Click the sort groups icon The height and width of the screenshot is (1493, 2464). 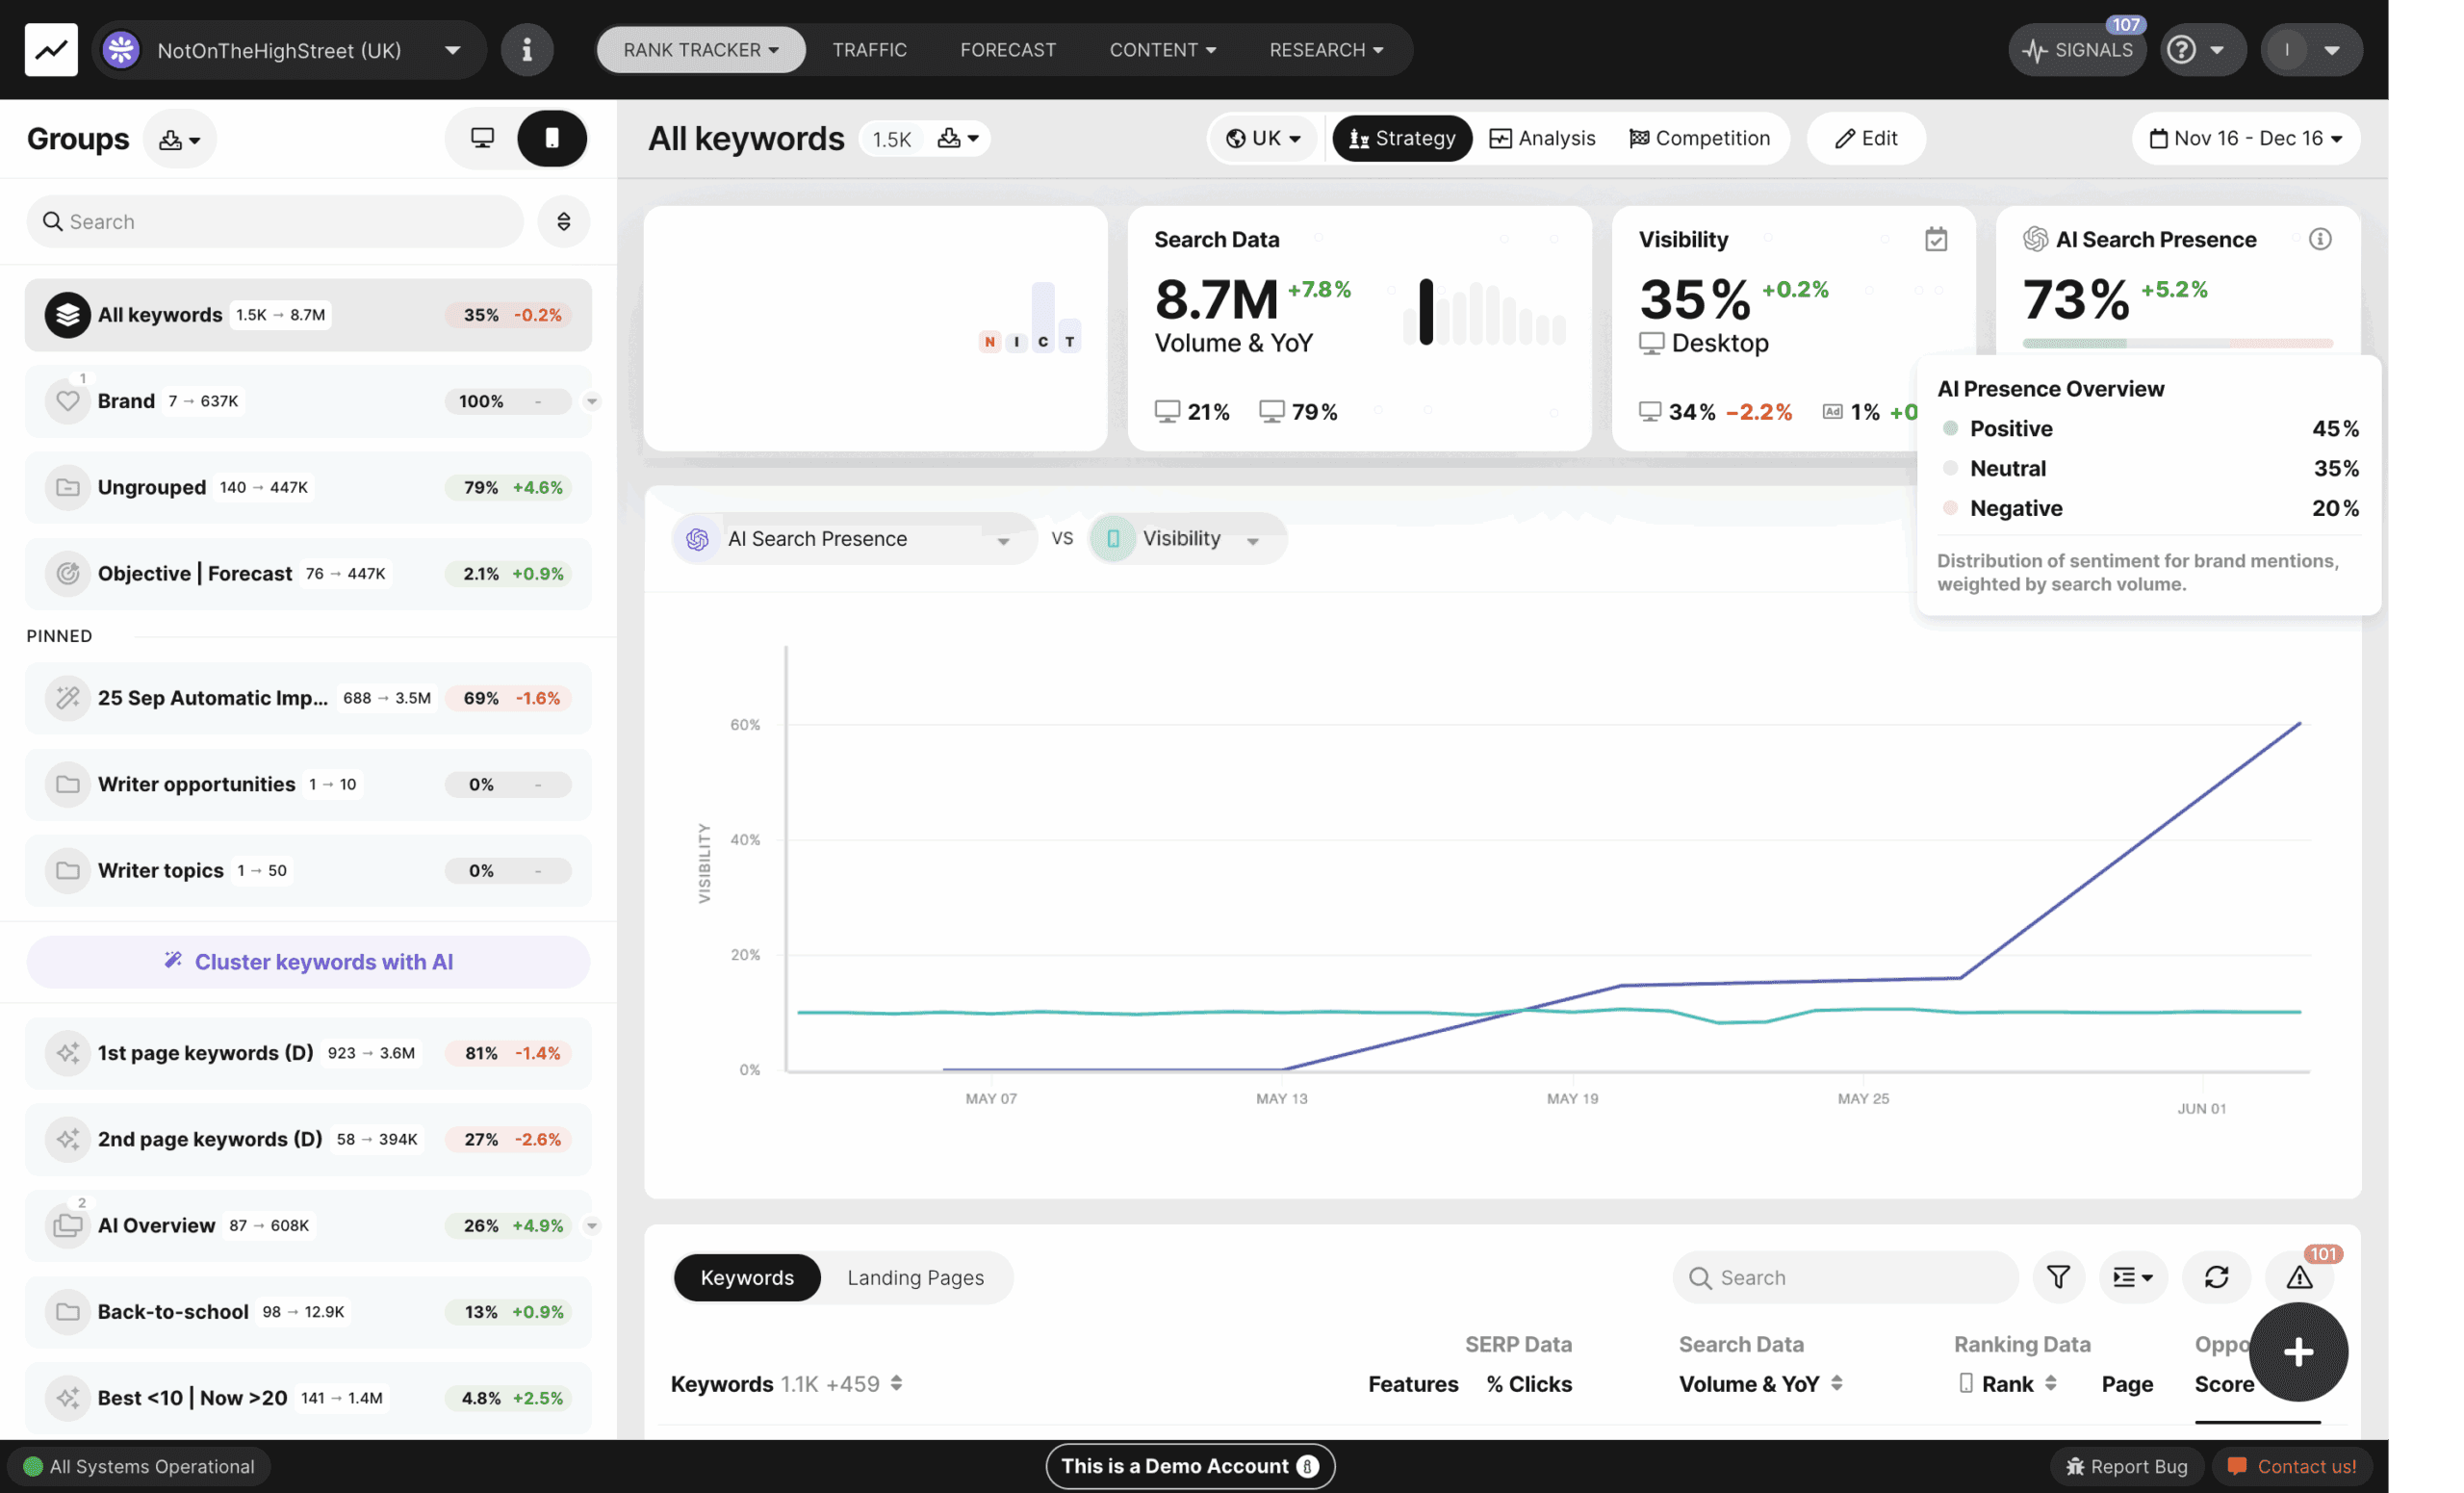point(563,221)
